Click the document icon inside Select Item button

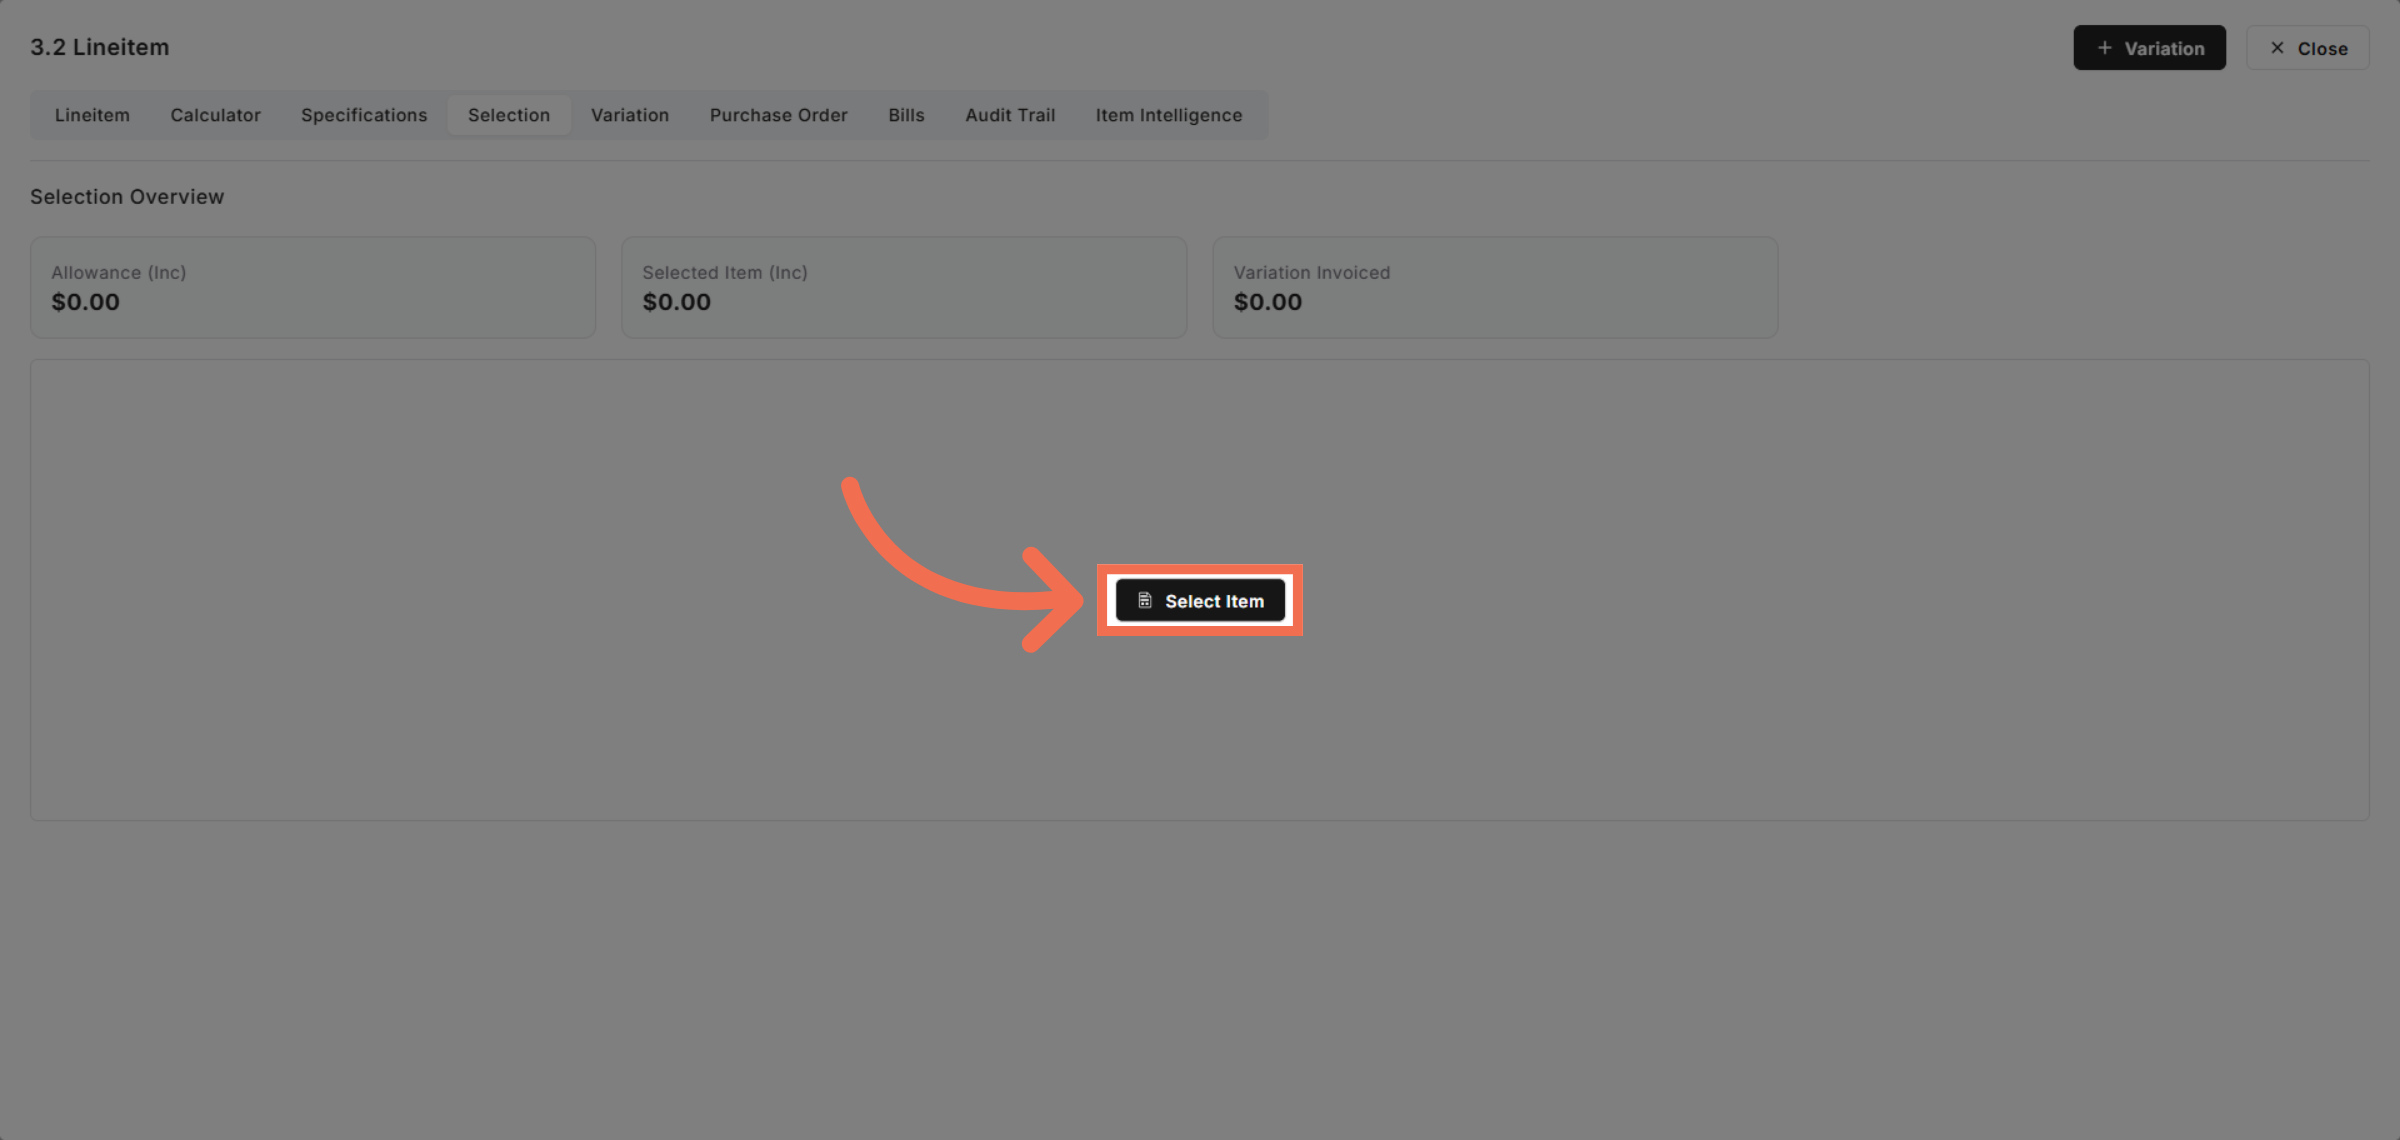click(1145, 600)
